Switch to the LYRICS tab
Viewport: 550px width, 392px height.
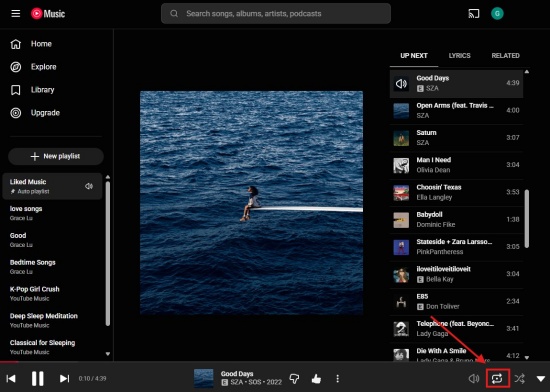[460, 55]
